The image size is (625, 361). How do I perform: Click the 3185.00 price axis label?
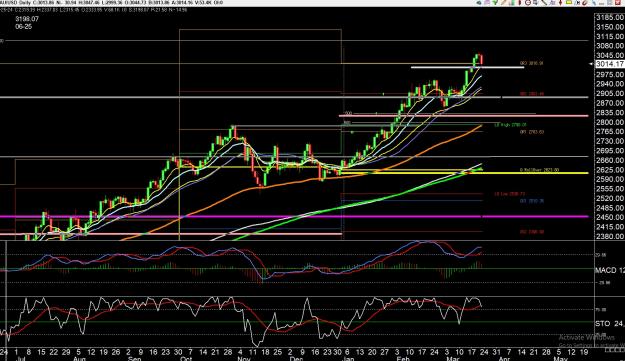click(610, 17)
